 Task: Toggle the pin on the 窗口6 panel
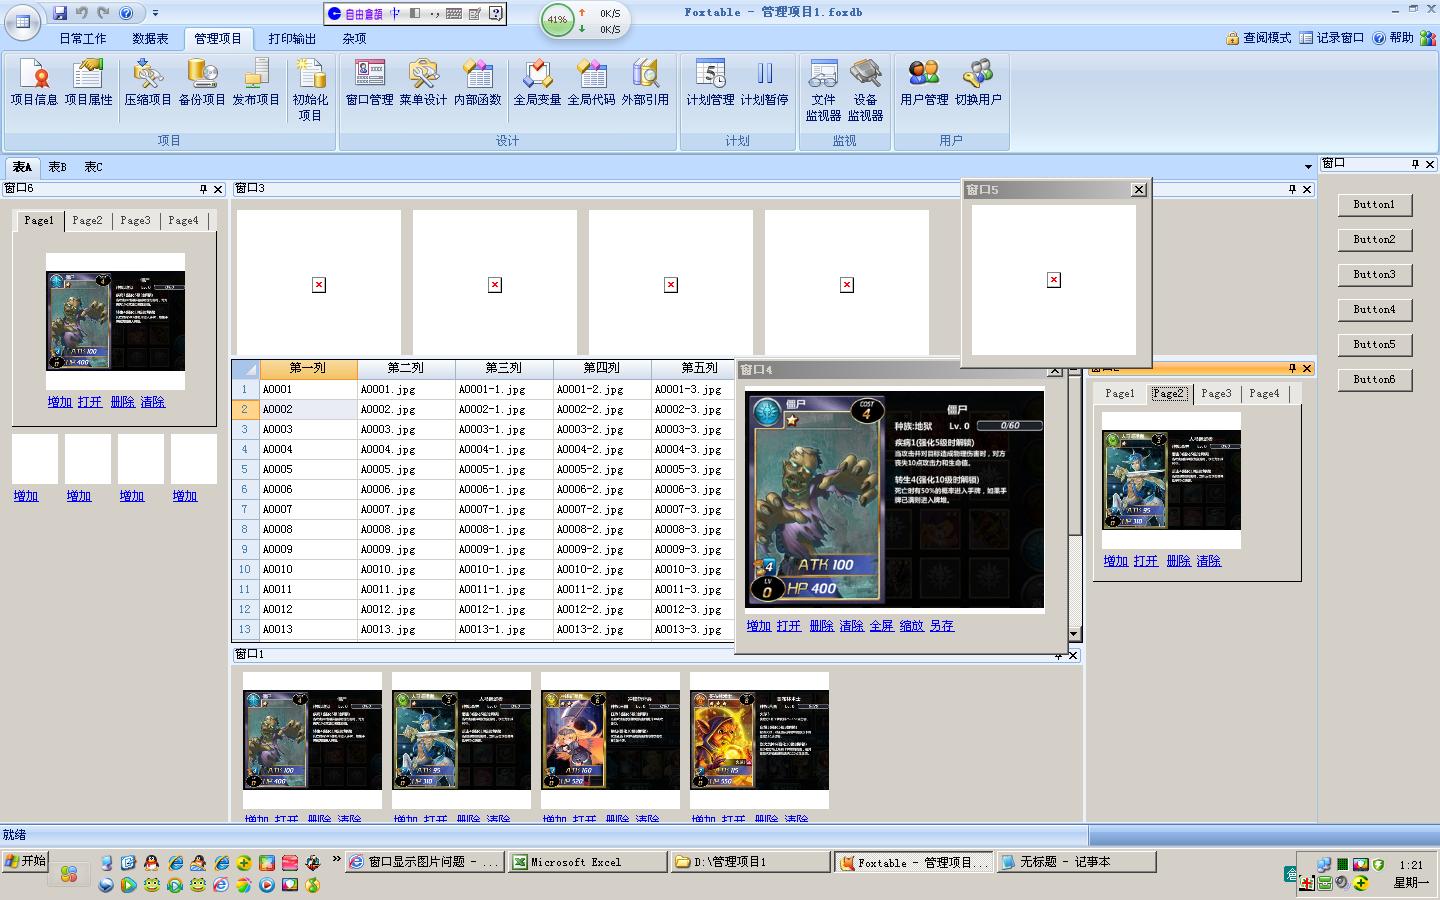[203, 189]
